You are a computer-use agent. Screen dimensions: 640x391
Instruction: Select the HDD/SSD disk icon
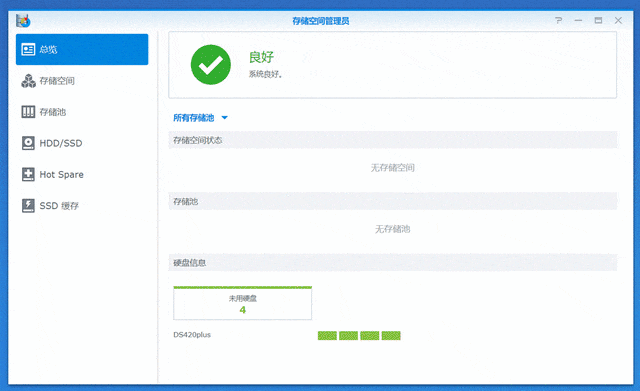[x=28, y=143]
